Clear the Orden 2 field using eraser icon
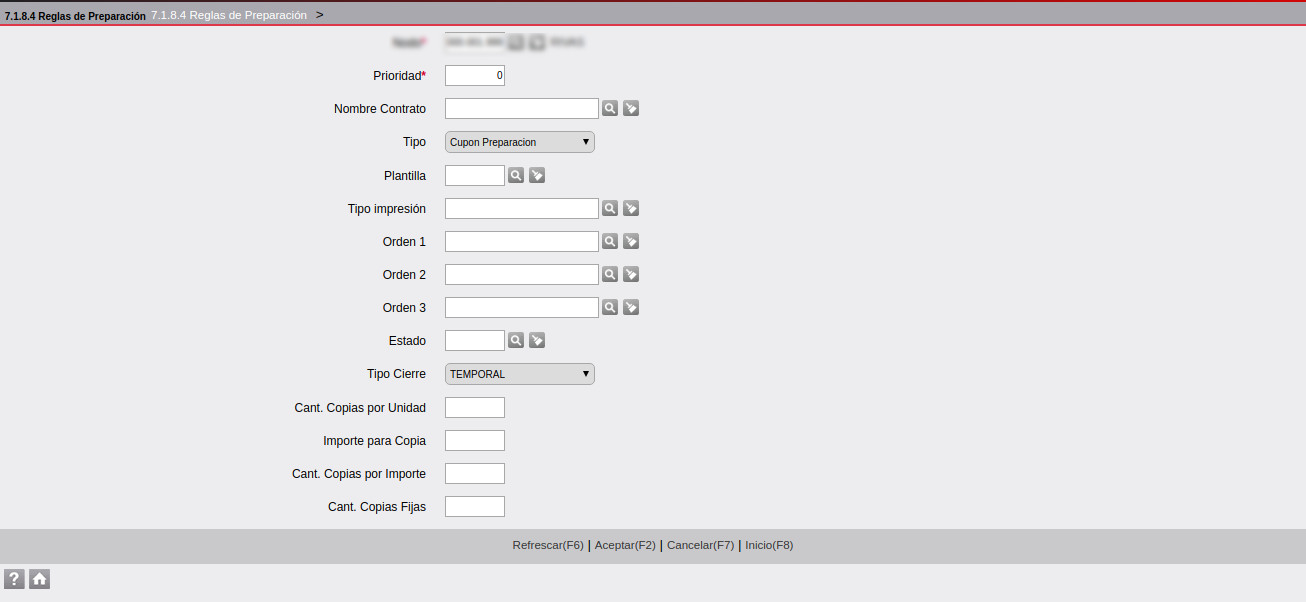 (631, 274)
